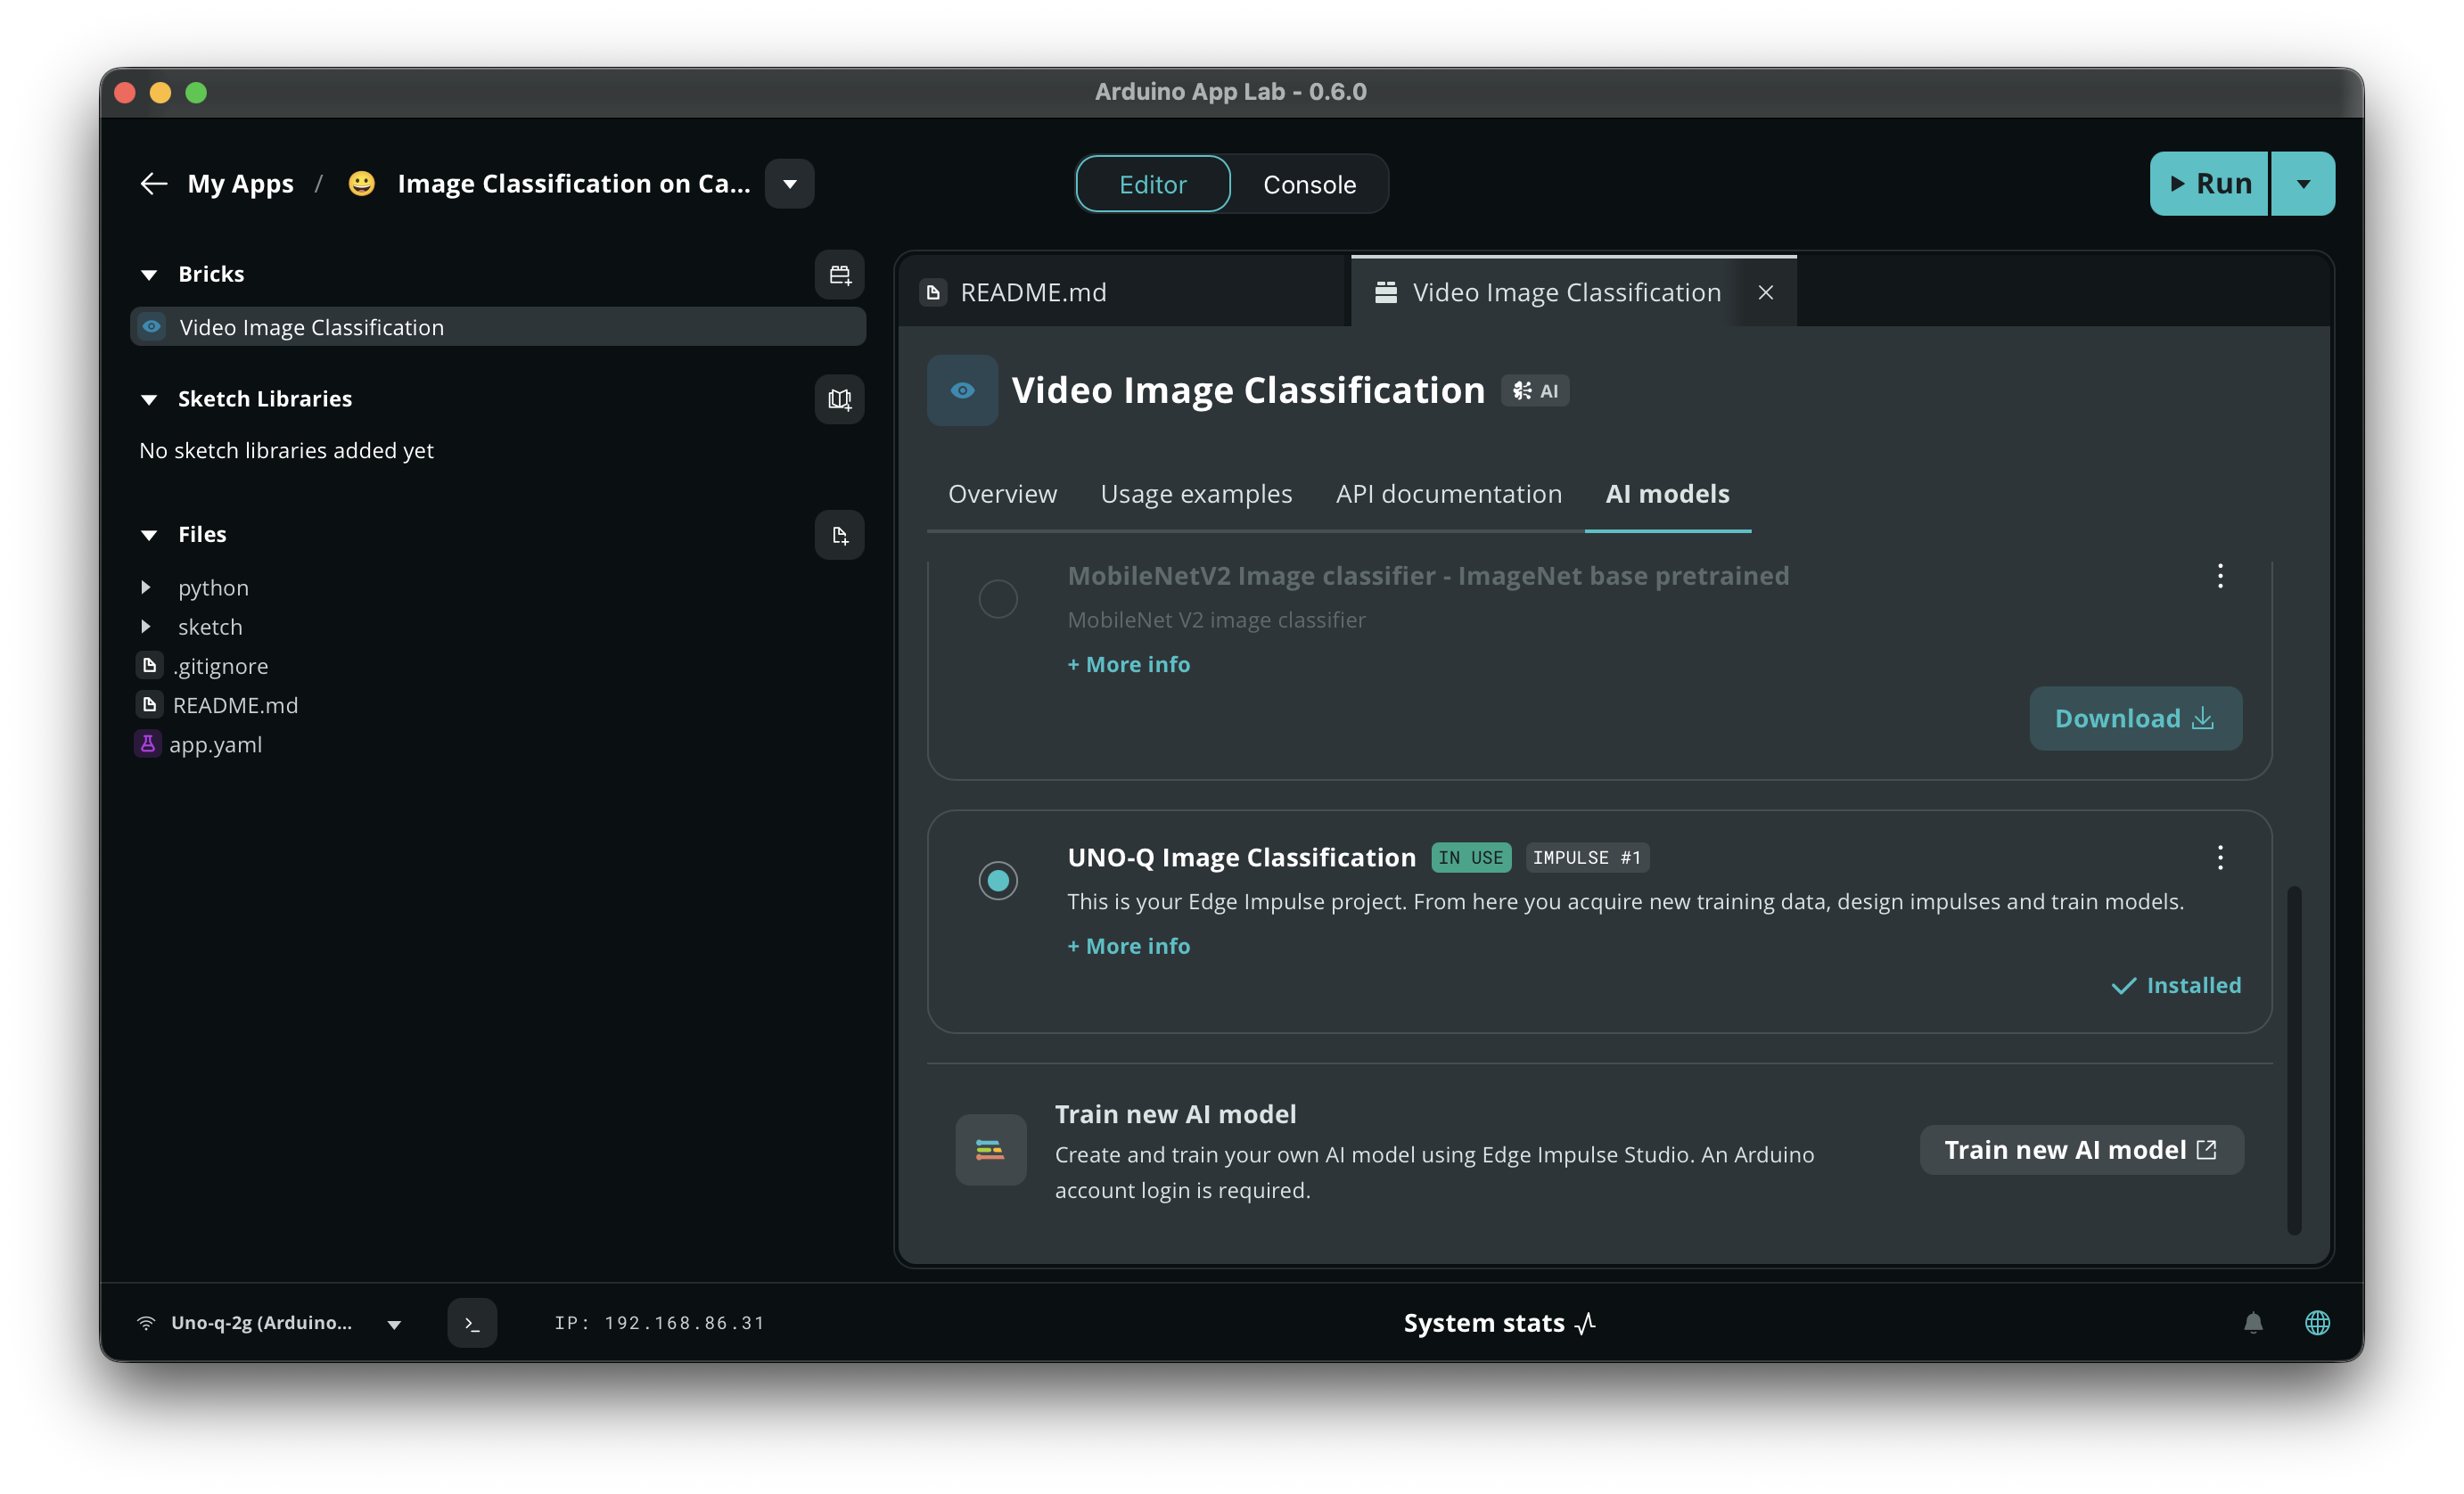Open the API documentation tab
The height and width of the screenshot is (1494, 2464).
(x=1448, y=494)
